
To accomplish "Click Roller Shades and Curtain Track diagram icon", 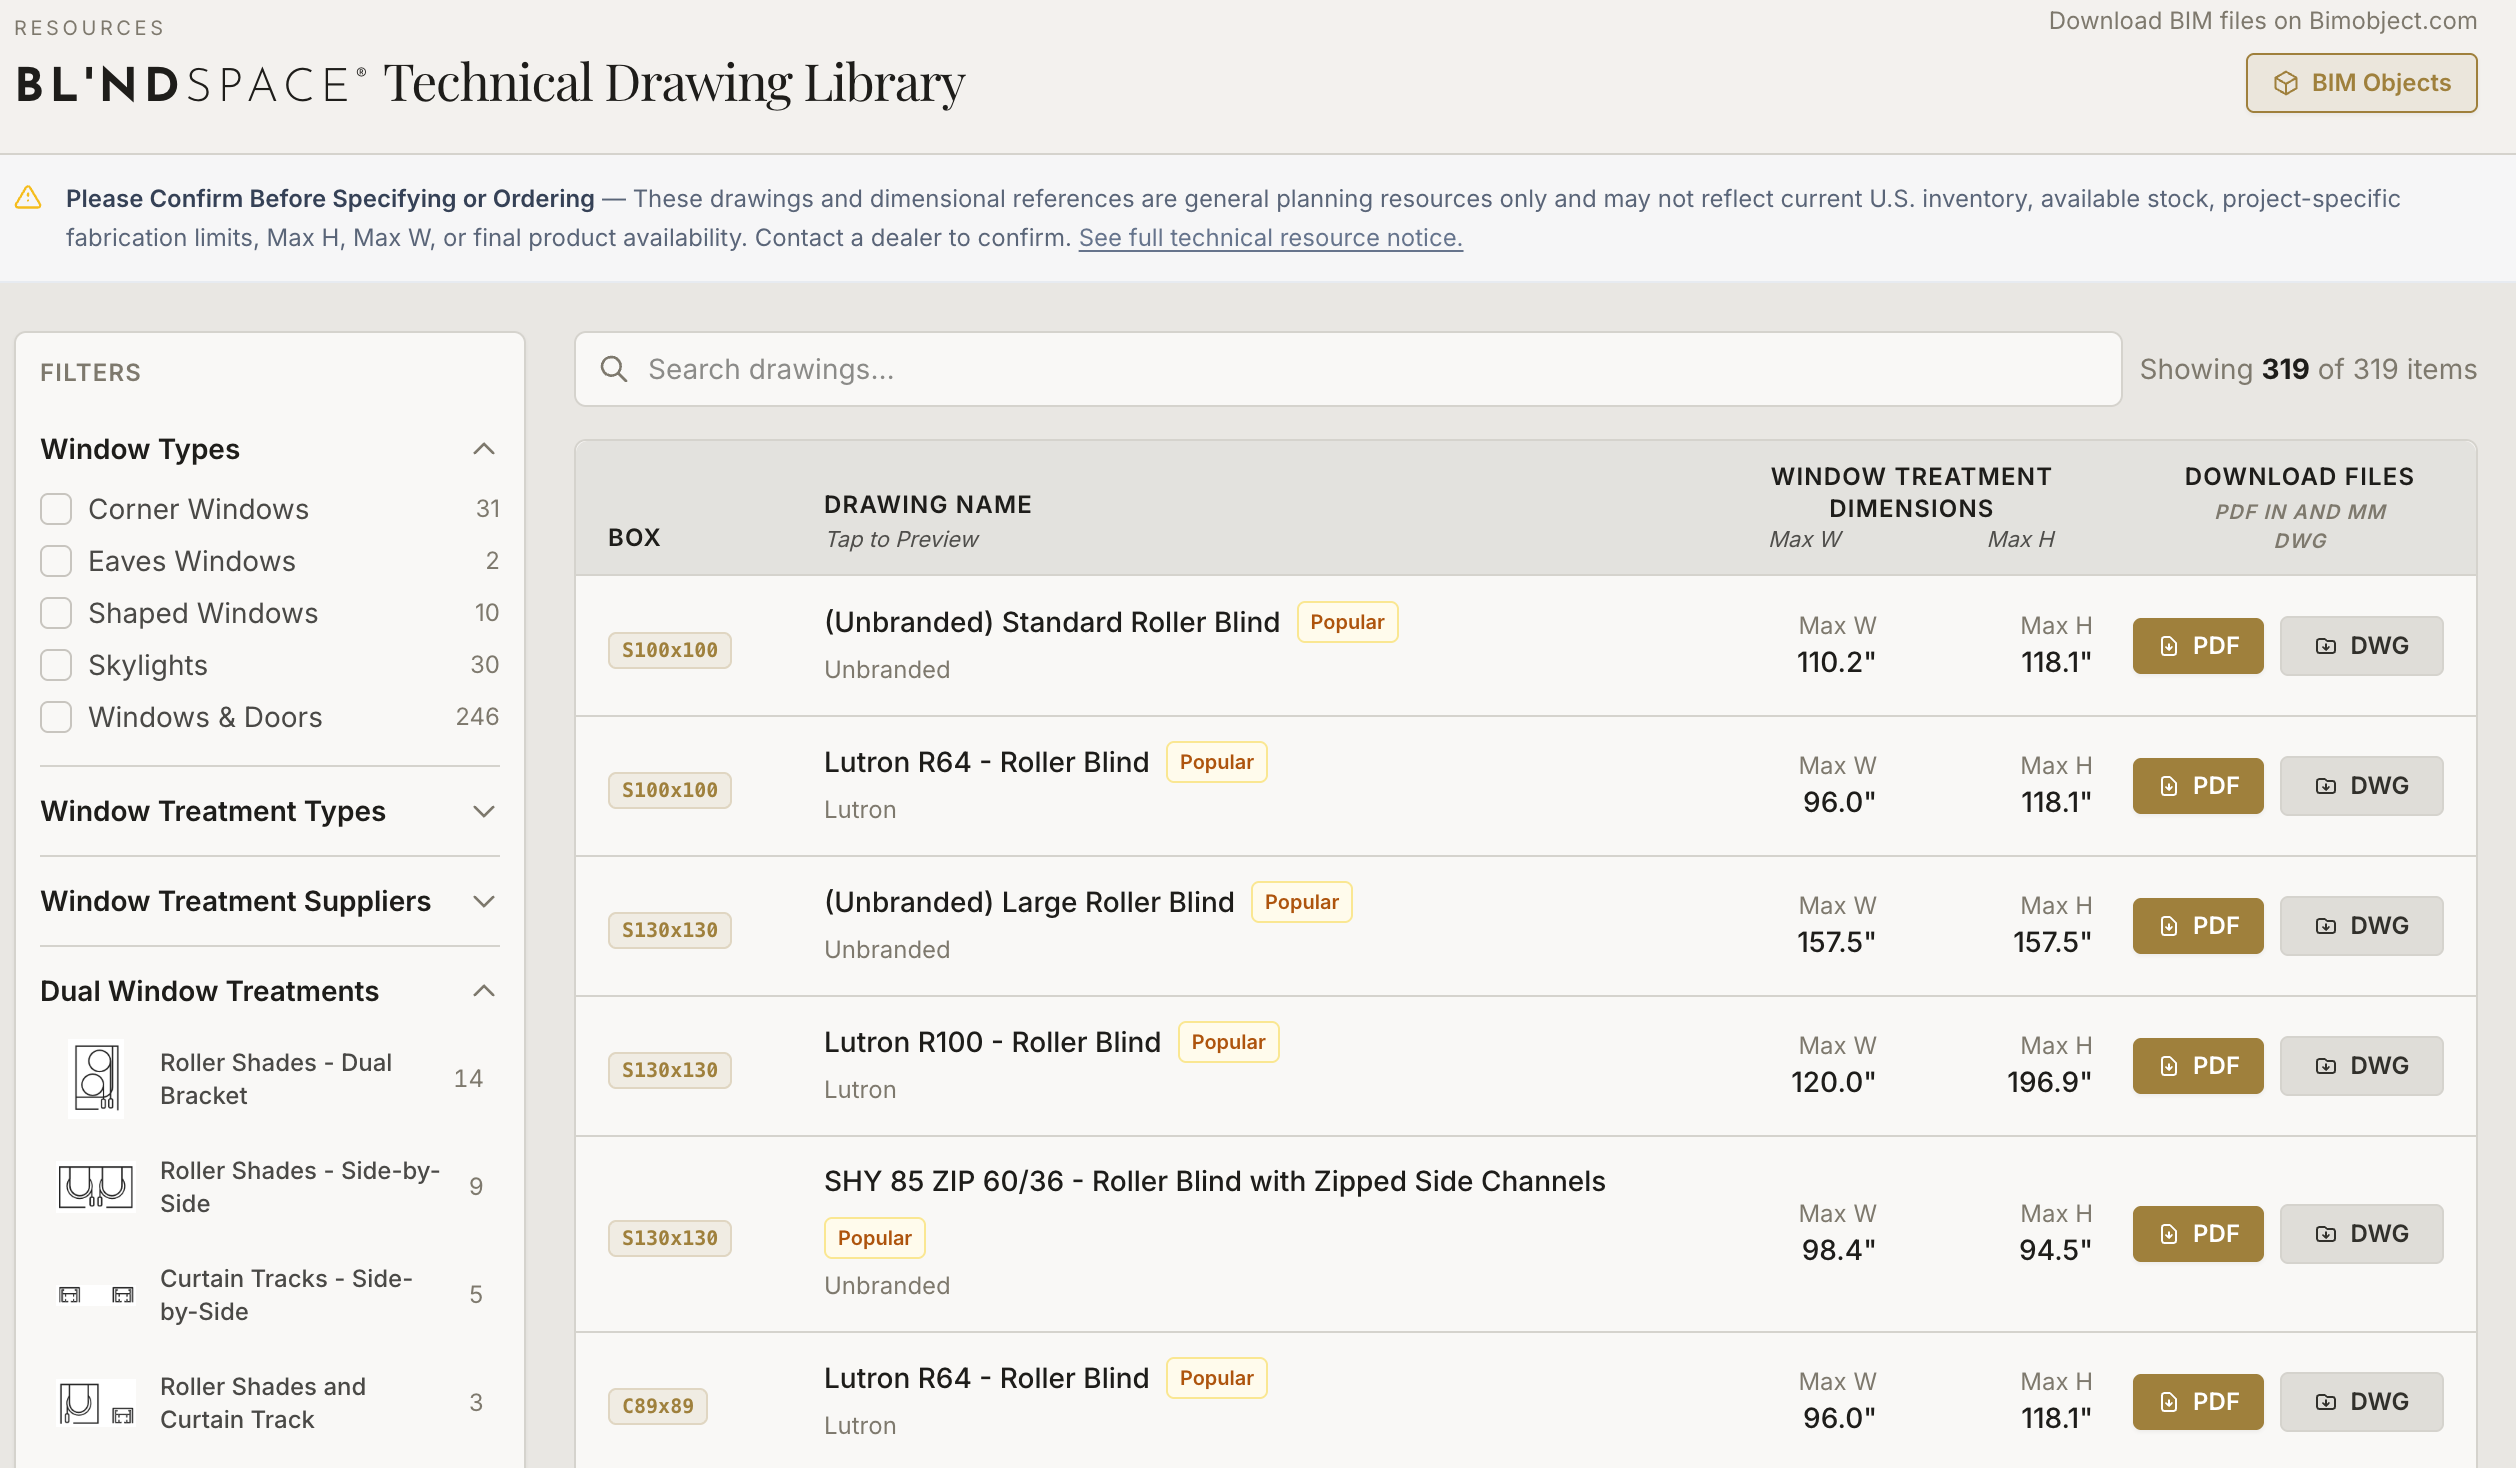I will (x=96, y=1402).
